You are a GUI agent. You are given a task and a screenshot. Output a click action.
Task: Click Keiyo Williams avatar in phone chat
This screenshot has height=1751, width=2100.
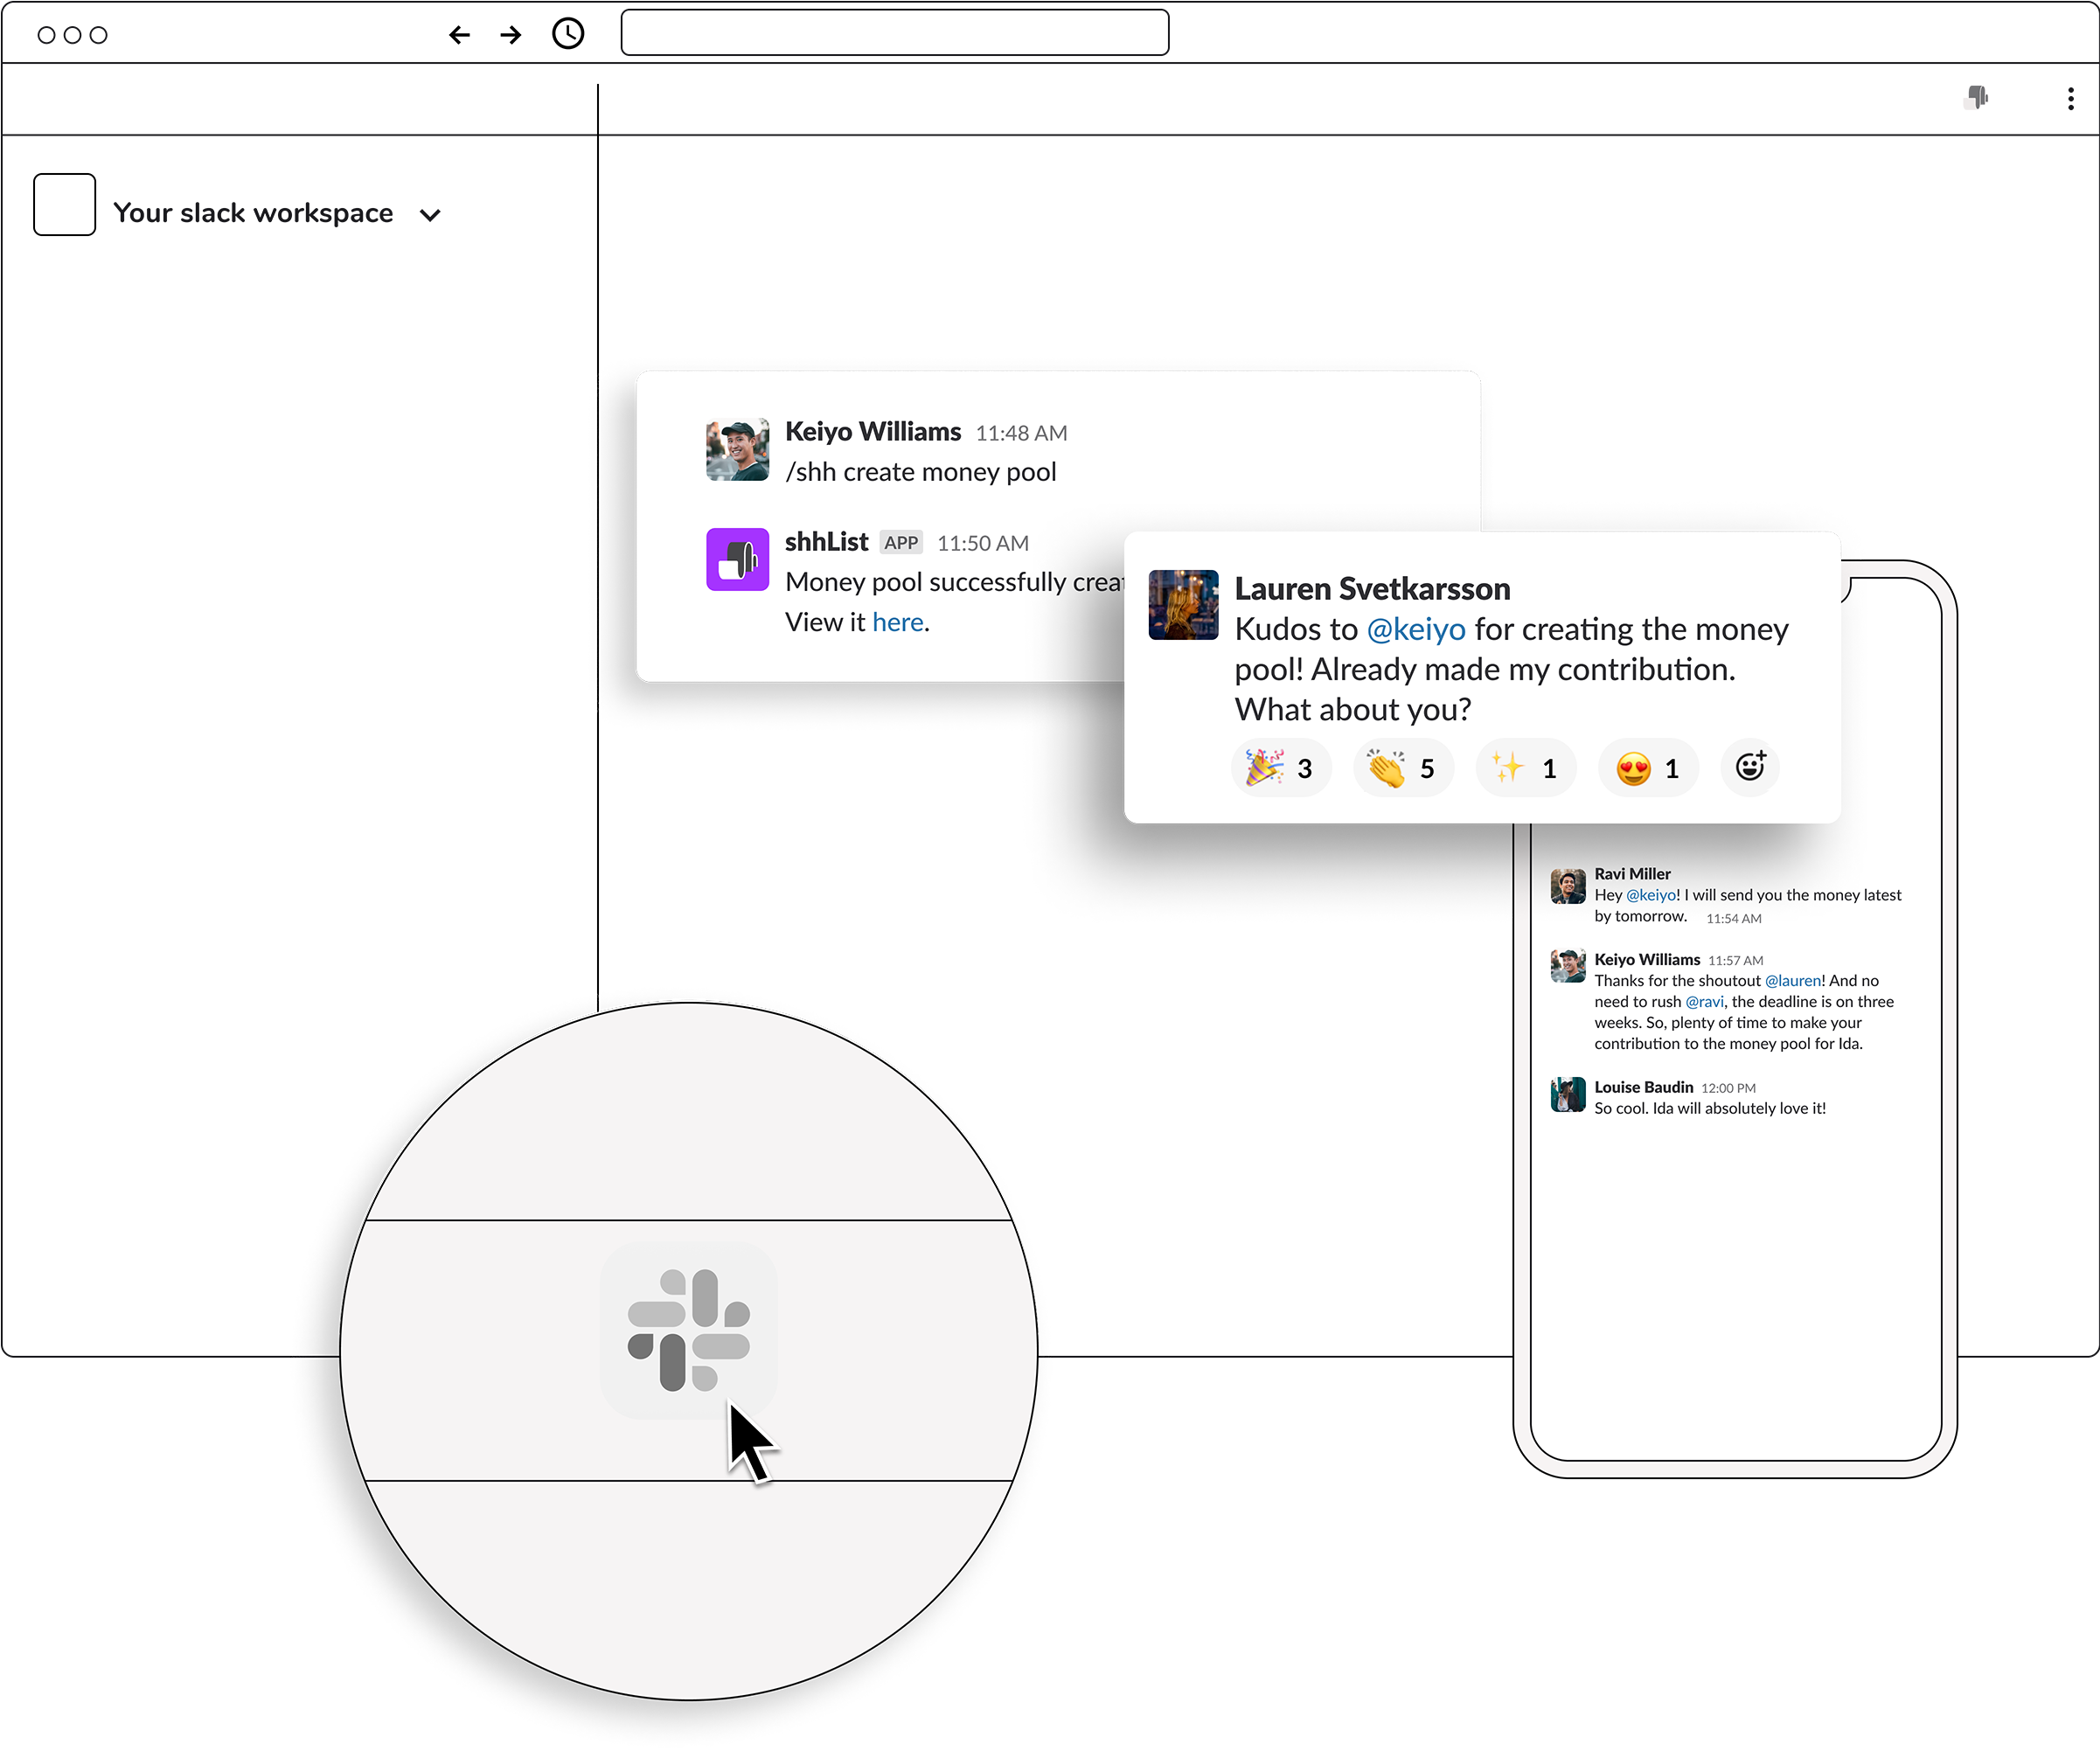[1568, 966]
